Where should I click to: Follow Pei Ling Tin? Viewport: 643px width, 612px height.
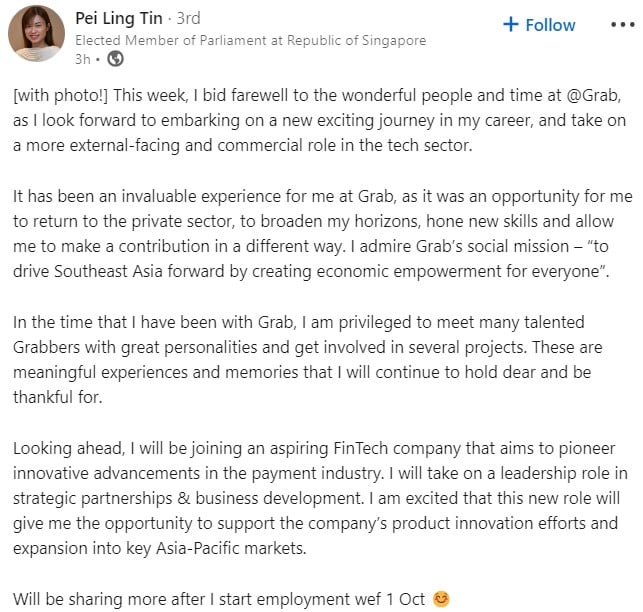click(x=539, y=25)
